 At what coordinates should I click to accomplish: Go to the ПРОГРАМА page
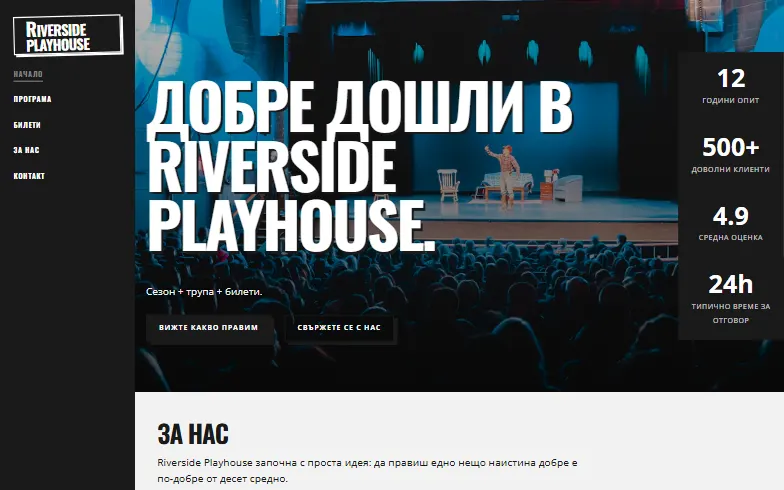pos(32,99)
